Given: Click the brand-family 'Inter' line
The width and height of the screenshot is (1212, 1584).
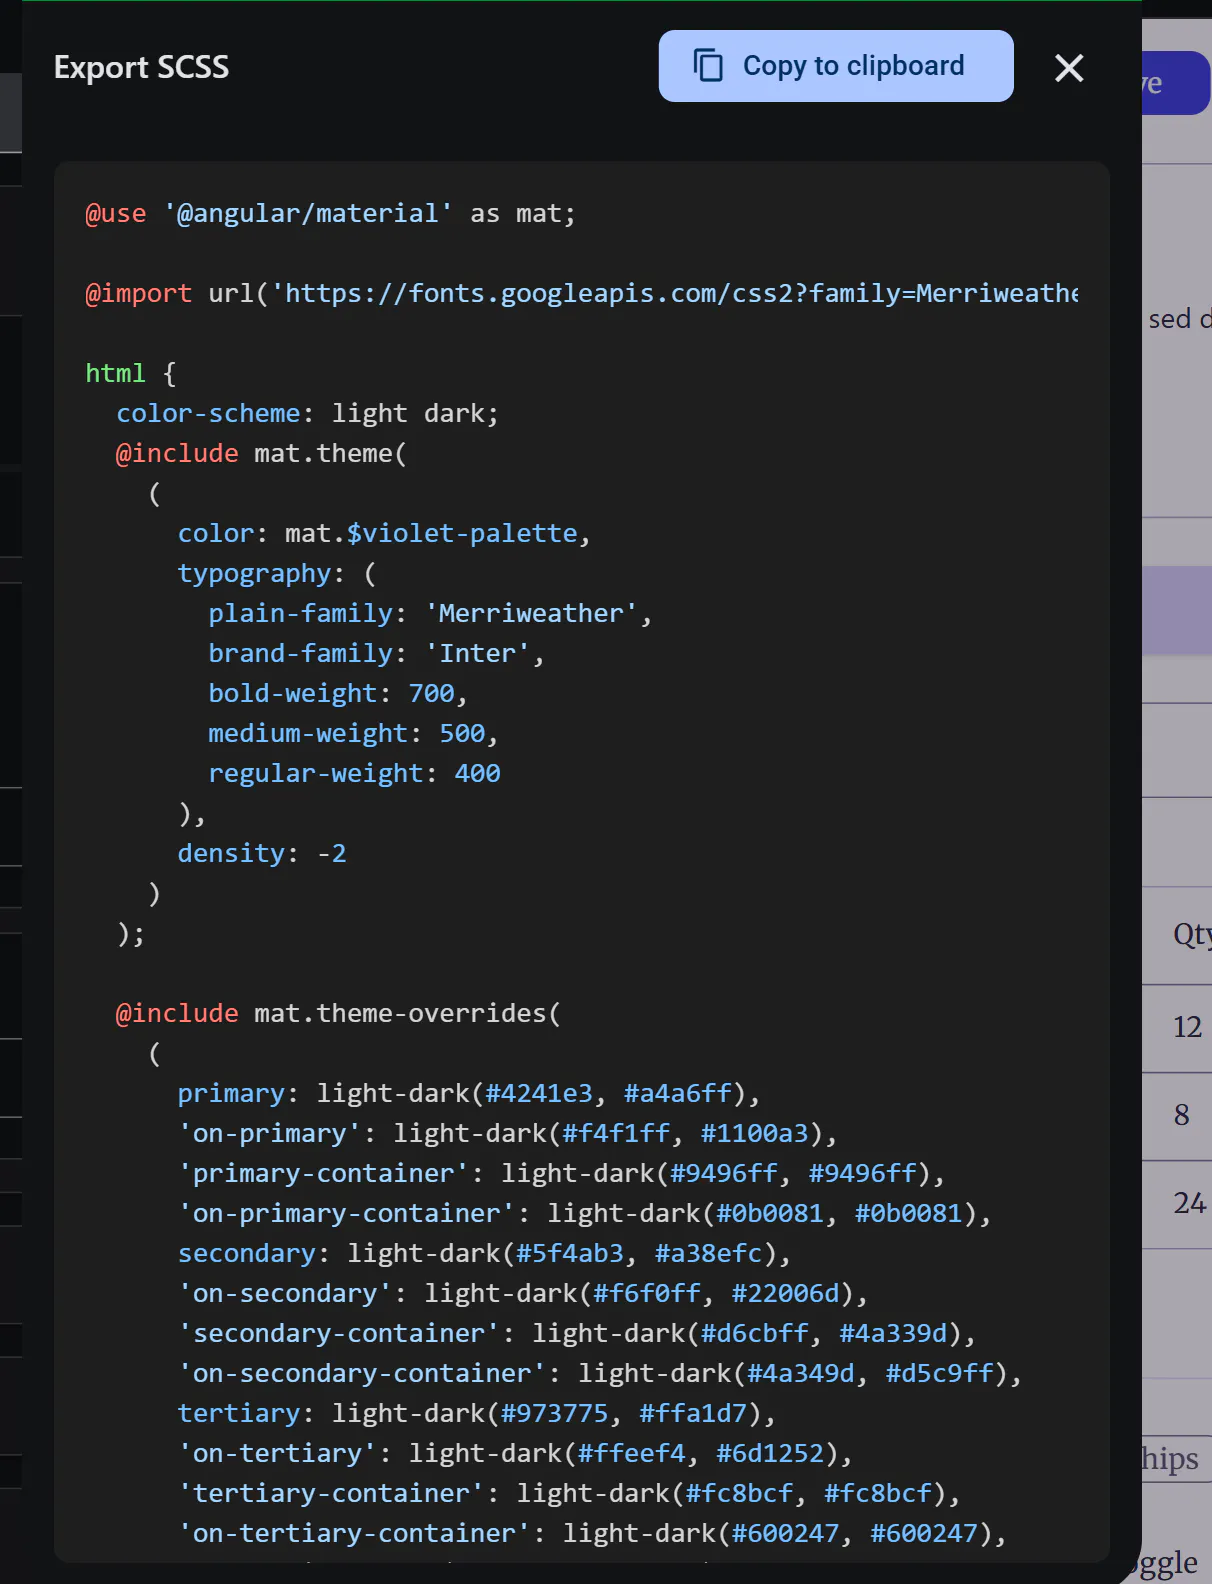Looking at the screenshot, I should click(x=376, y=653).
